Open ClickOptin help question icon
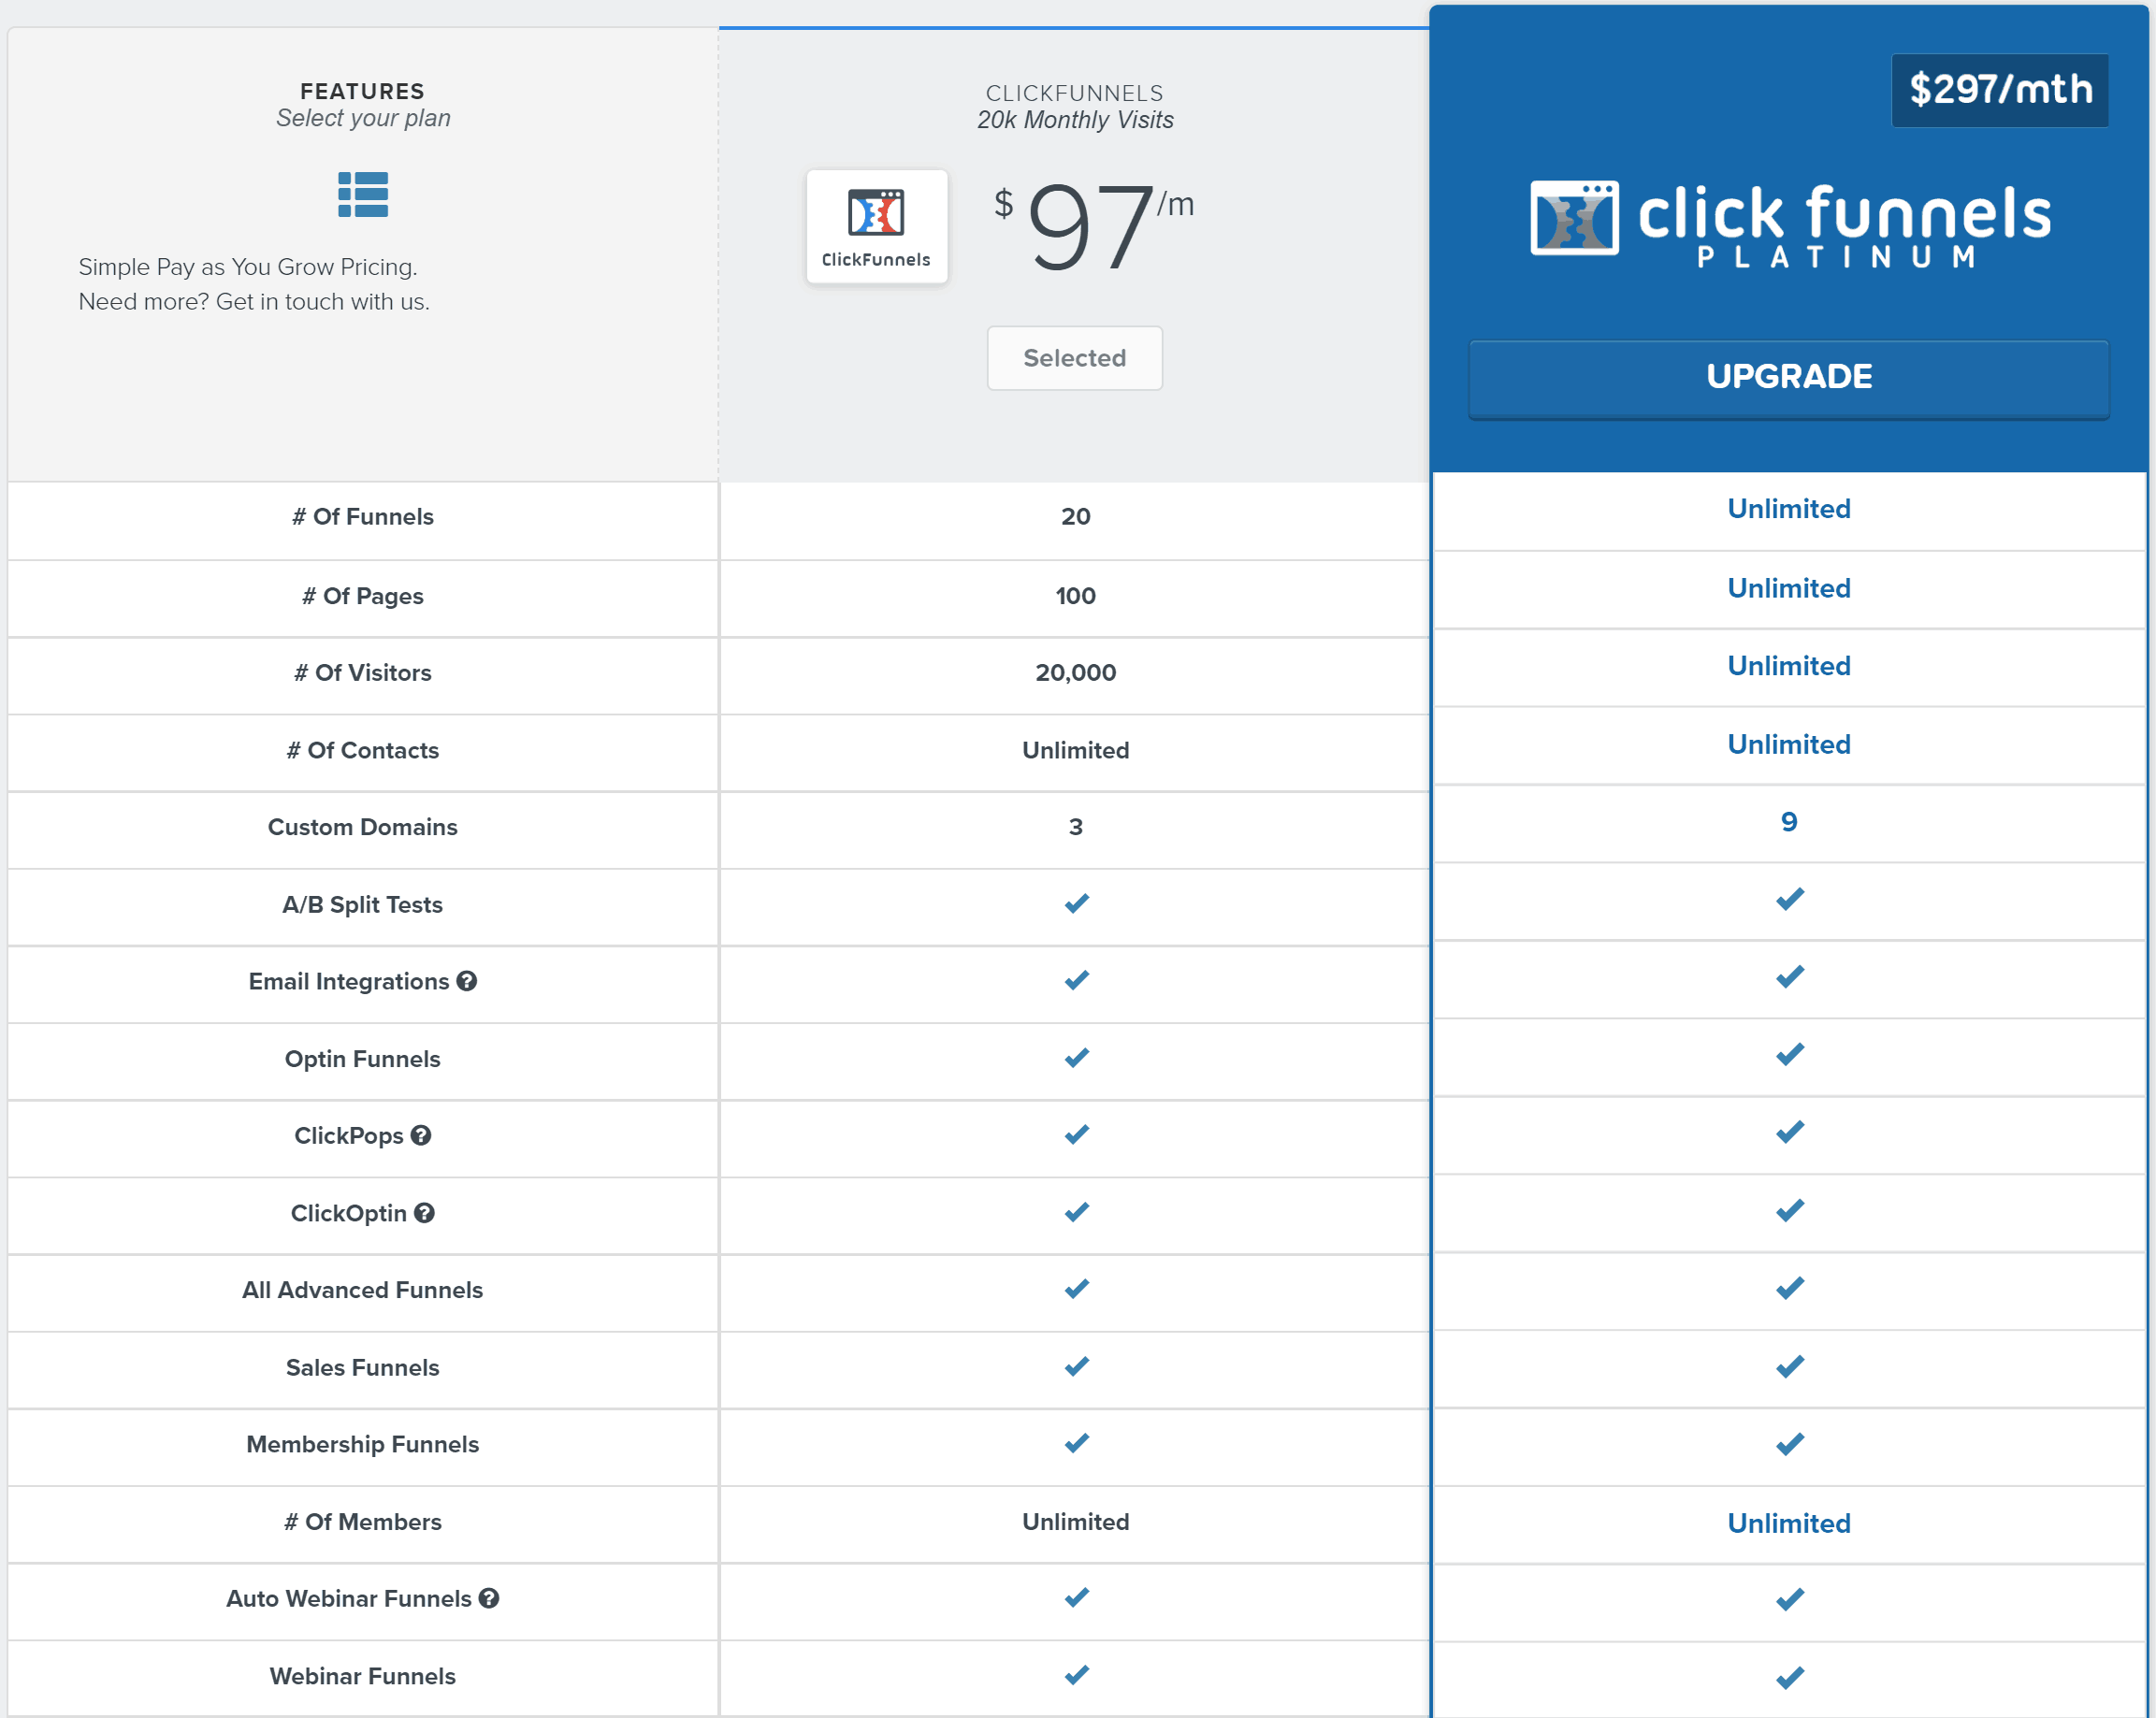Viewport: 2156px width, 1718px height. coord(424,1213)
